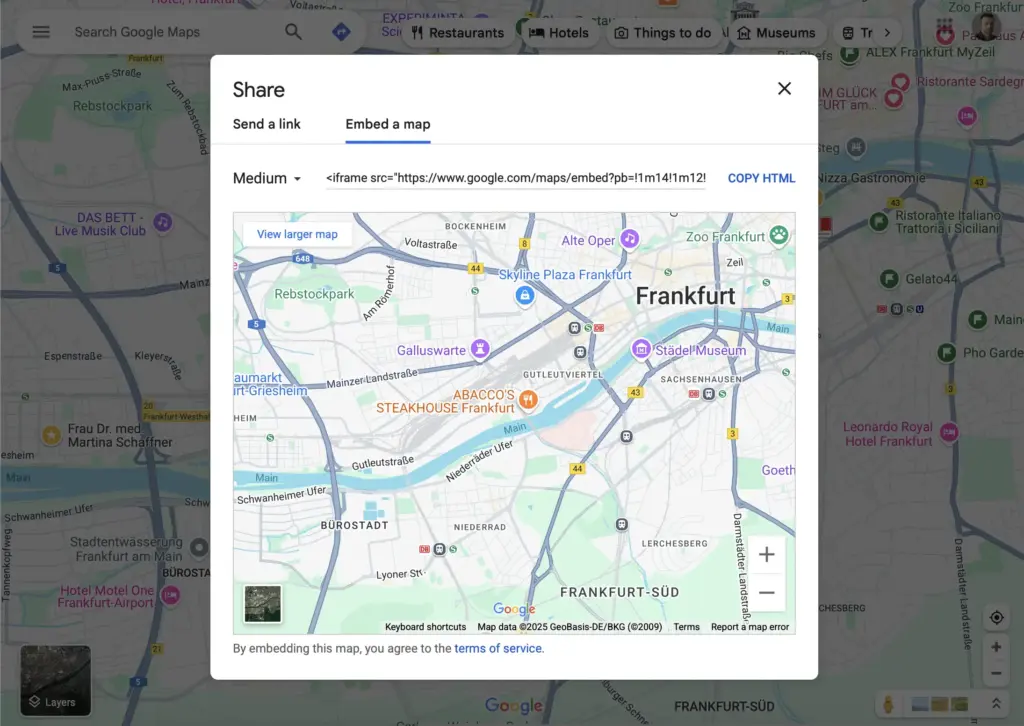Click the search magnifier icon
Viewport: 1024px width, 726px height.
pos(293,31)
